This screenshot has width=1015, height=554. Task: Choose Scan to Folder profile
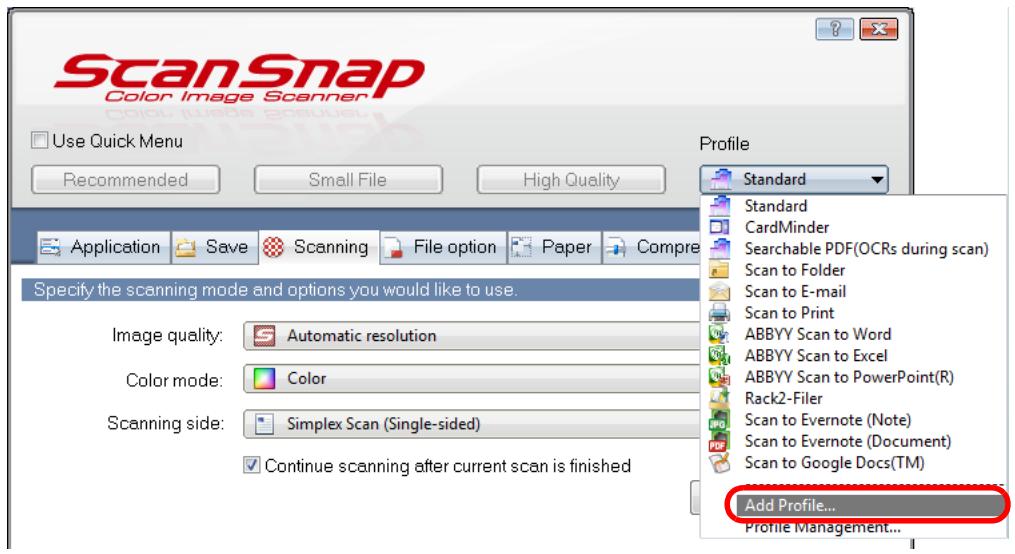(x=794, y=270)
